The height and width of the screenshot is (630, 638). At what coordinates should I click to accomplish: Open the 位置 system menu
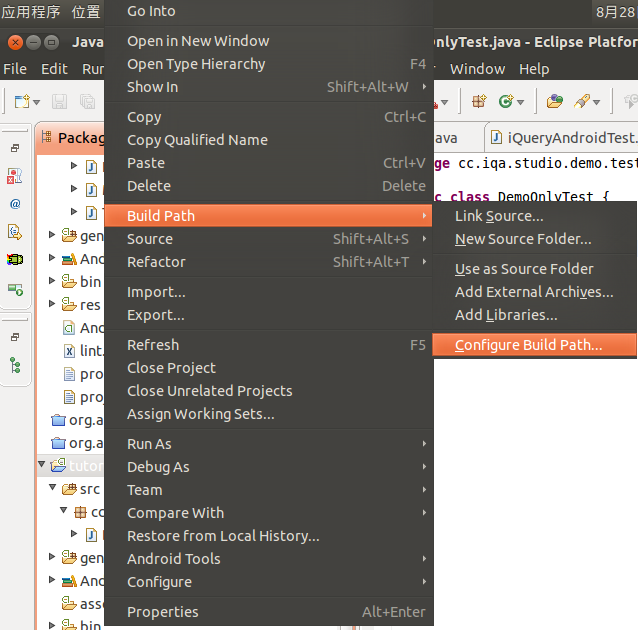click(x=86, y=11)
